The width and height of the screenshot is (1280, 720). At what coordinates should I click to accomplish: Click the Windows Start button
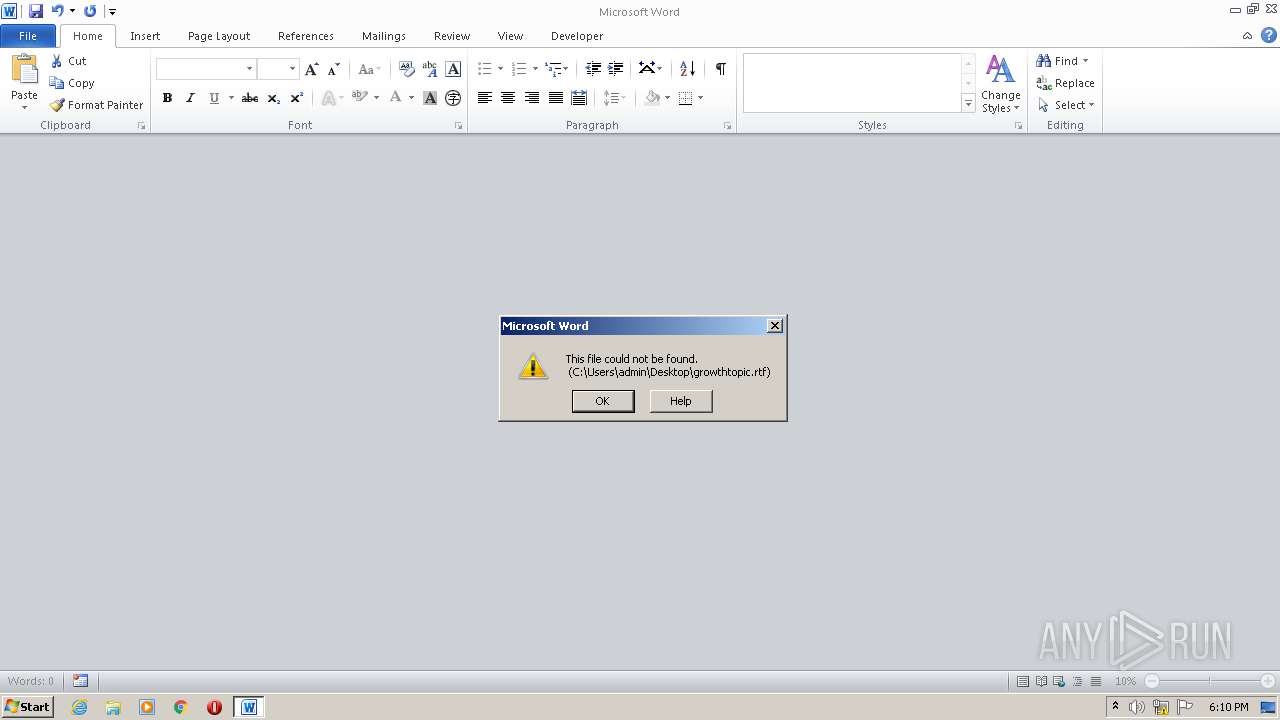click(27, 707)
